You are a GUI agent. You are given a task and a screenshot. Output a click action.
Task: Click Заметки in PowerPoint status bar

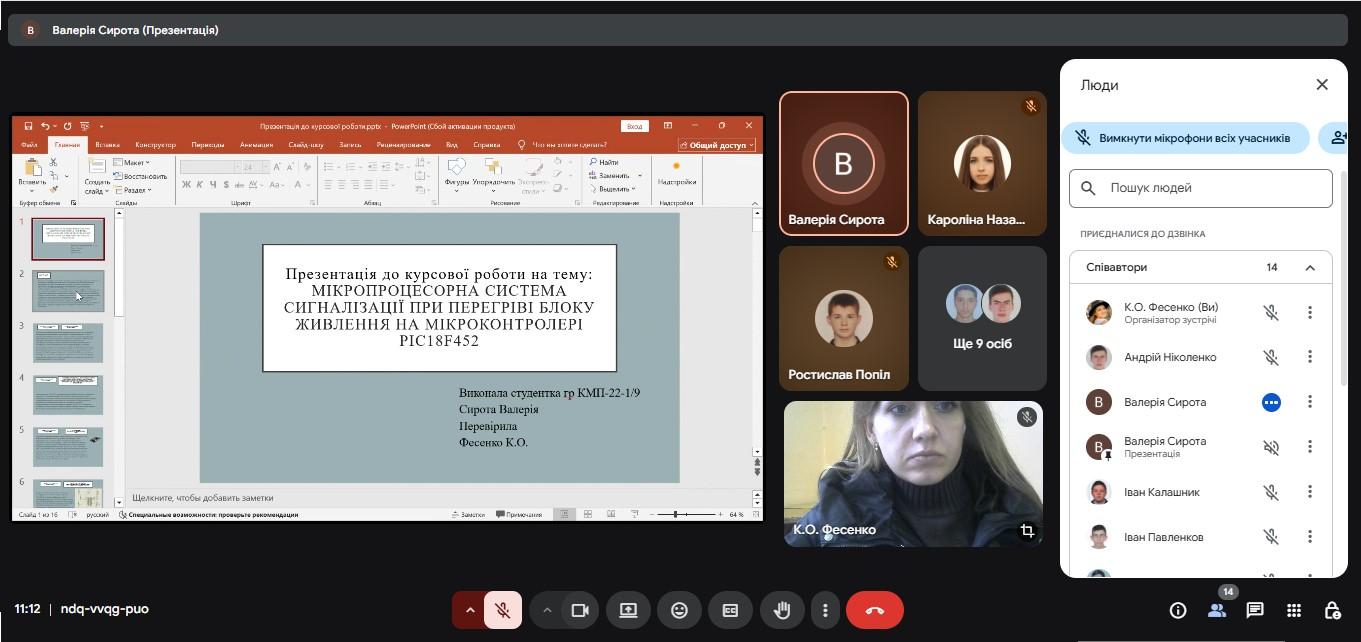[x=467, y=514]
